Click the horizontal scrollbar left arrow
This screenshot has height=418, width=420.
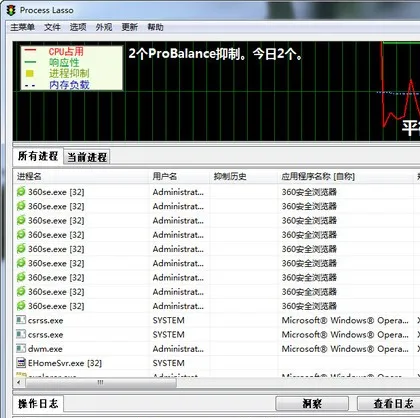pos(19,382)
